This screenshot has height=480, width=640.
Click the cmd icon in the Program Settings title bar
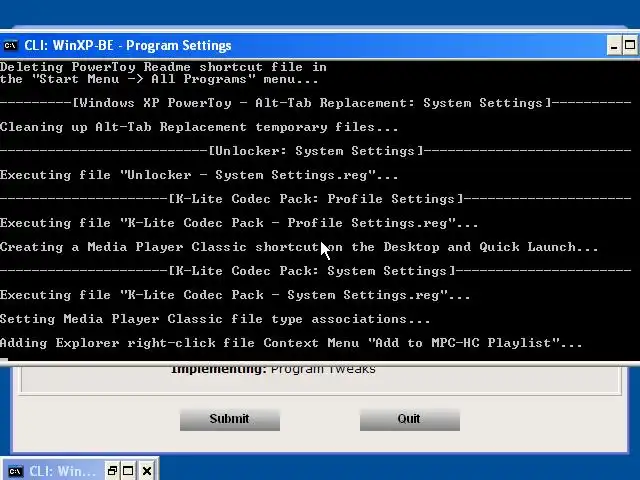click(x=10, y=45)
